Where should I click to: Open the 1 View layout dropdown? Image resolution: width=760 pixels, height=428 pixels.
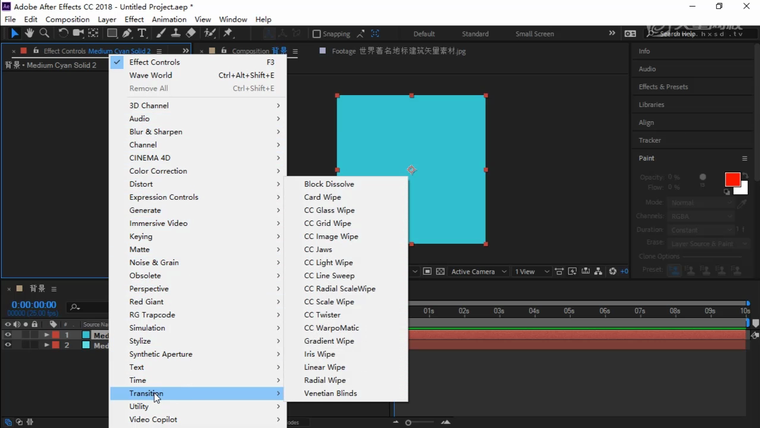(x=528, y=271)
